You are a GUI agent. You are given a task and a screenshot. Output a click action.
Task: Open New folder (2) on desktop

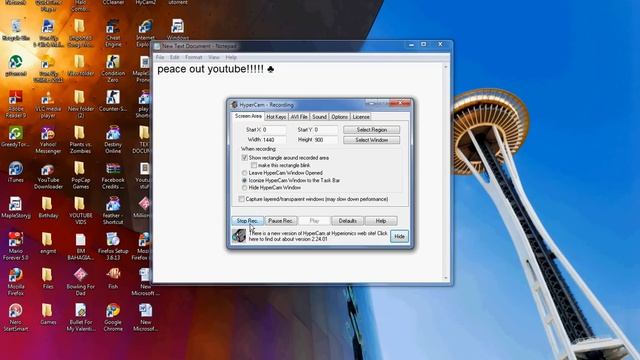pos(80,103)
